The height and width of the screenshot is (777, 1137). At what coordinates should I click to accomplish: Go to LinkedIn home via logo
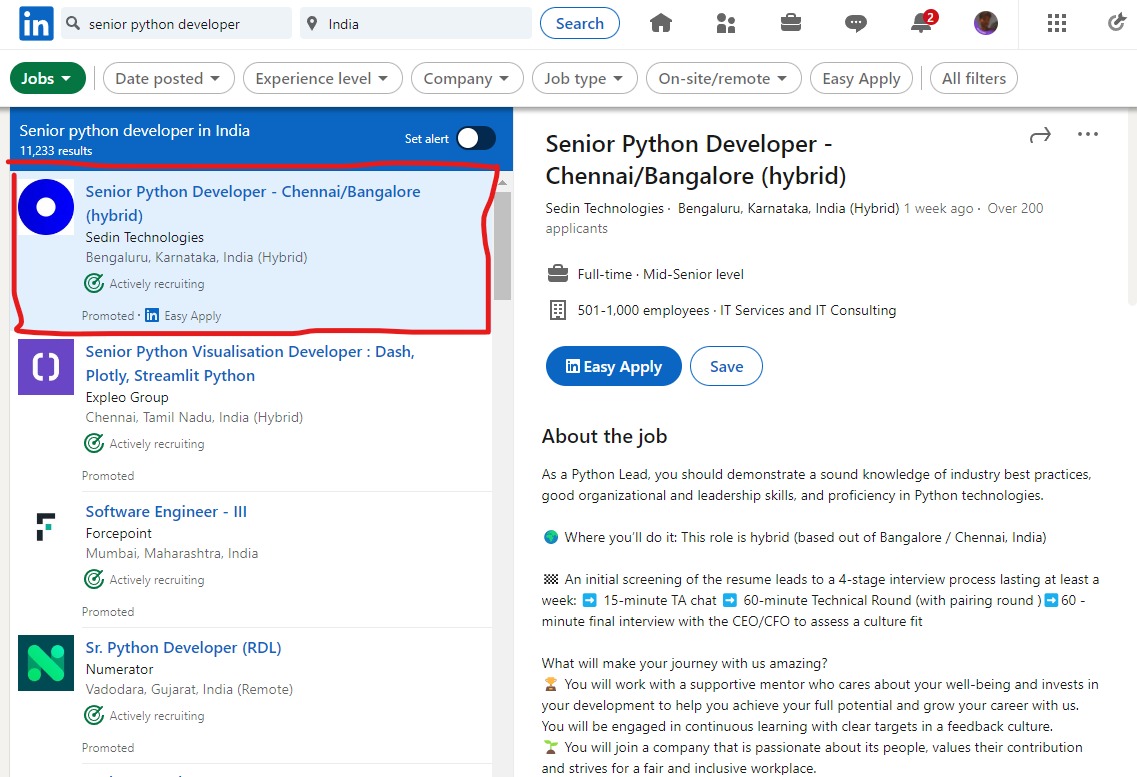coord(36,23)
